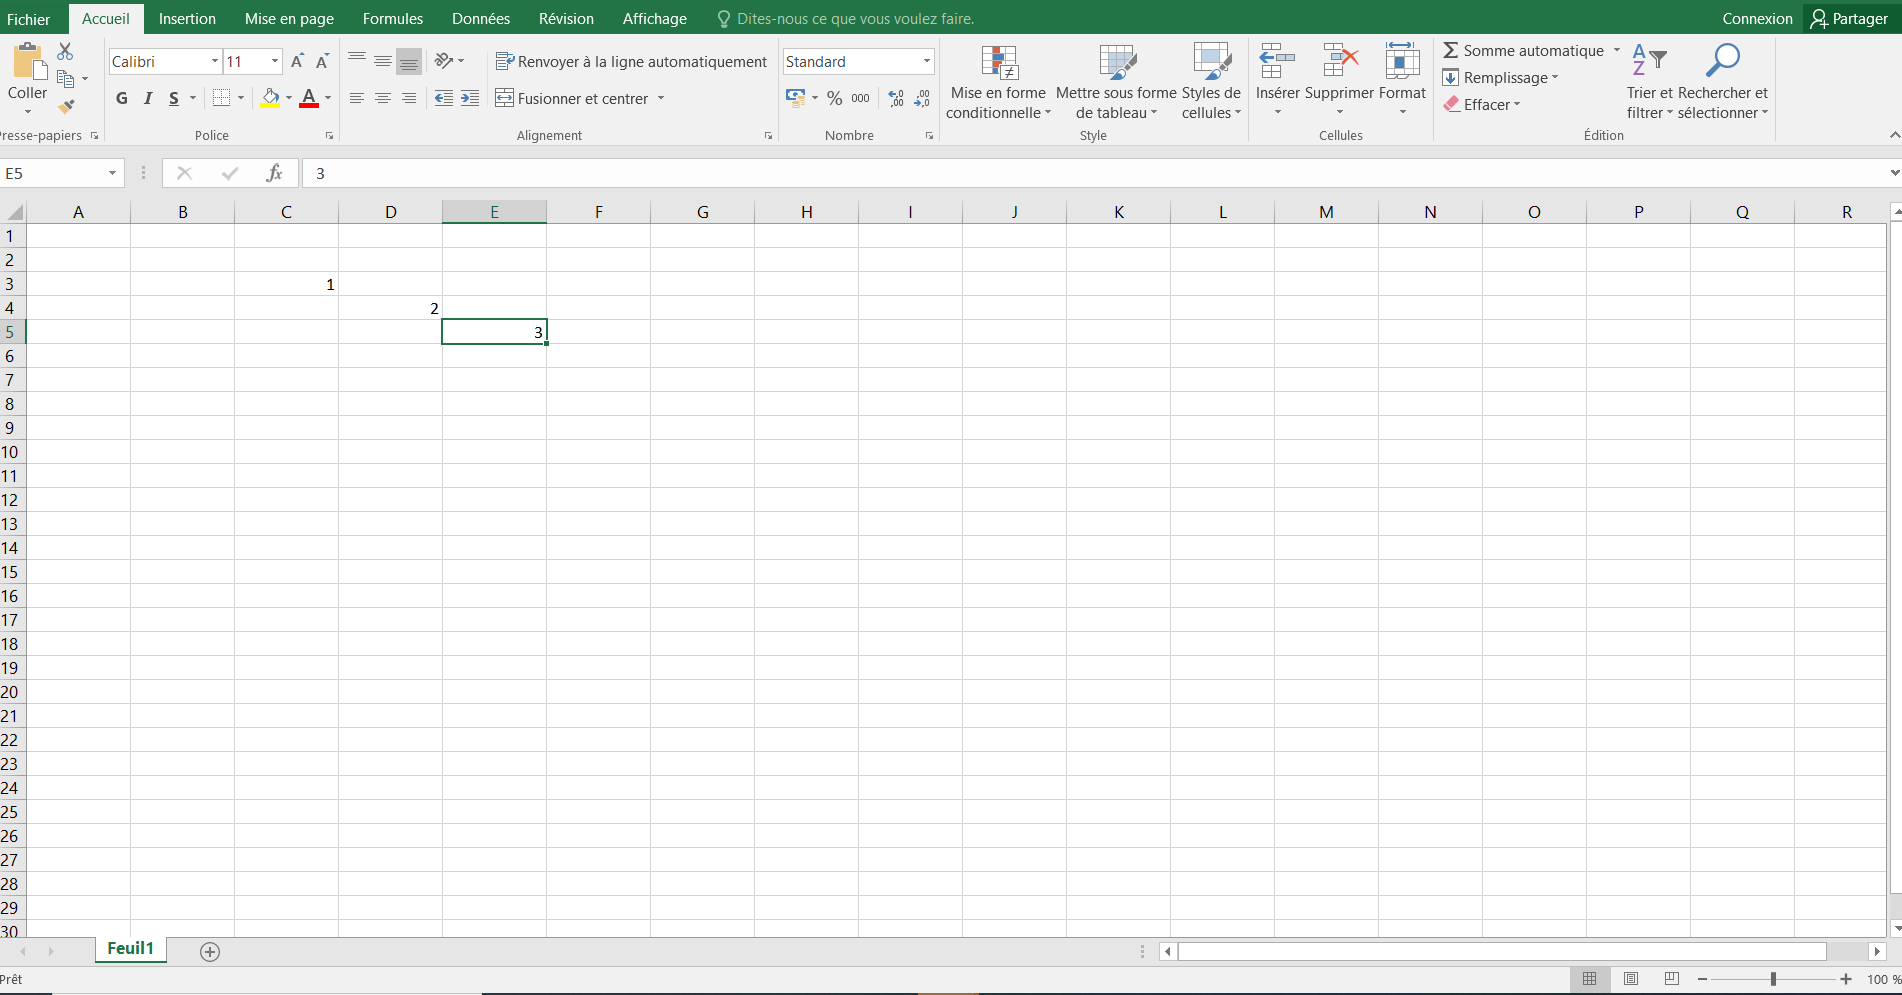
Task: Toggle underline S formatting
Action: coord(174,98)
